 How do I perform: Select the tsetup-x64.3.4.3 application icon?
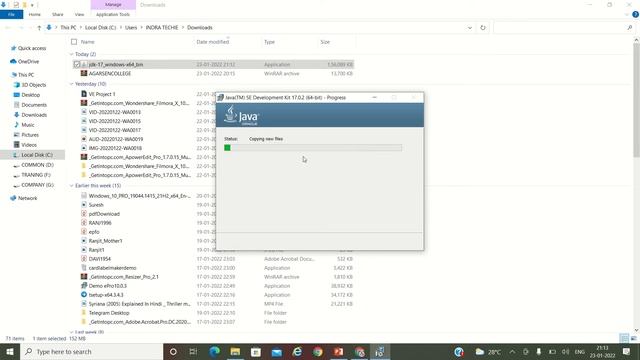coord(84,295)
